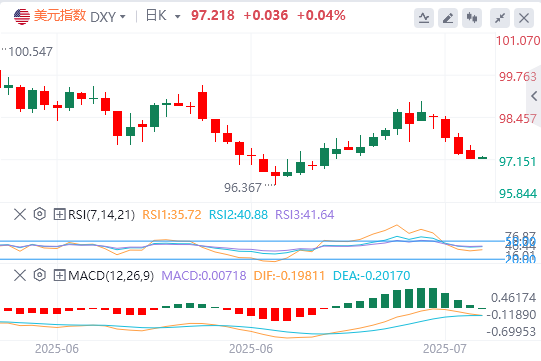Expand the side panel left-chevron arrow

534,96
